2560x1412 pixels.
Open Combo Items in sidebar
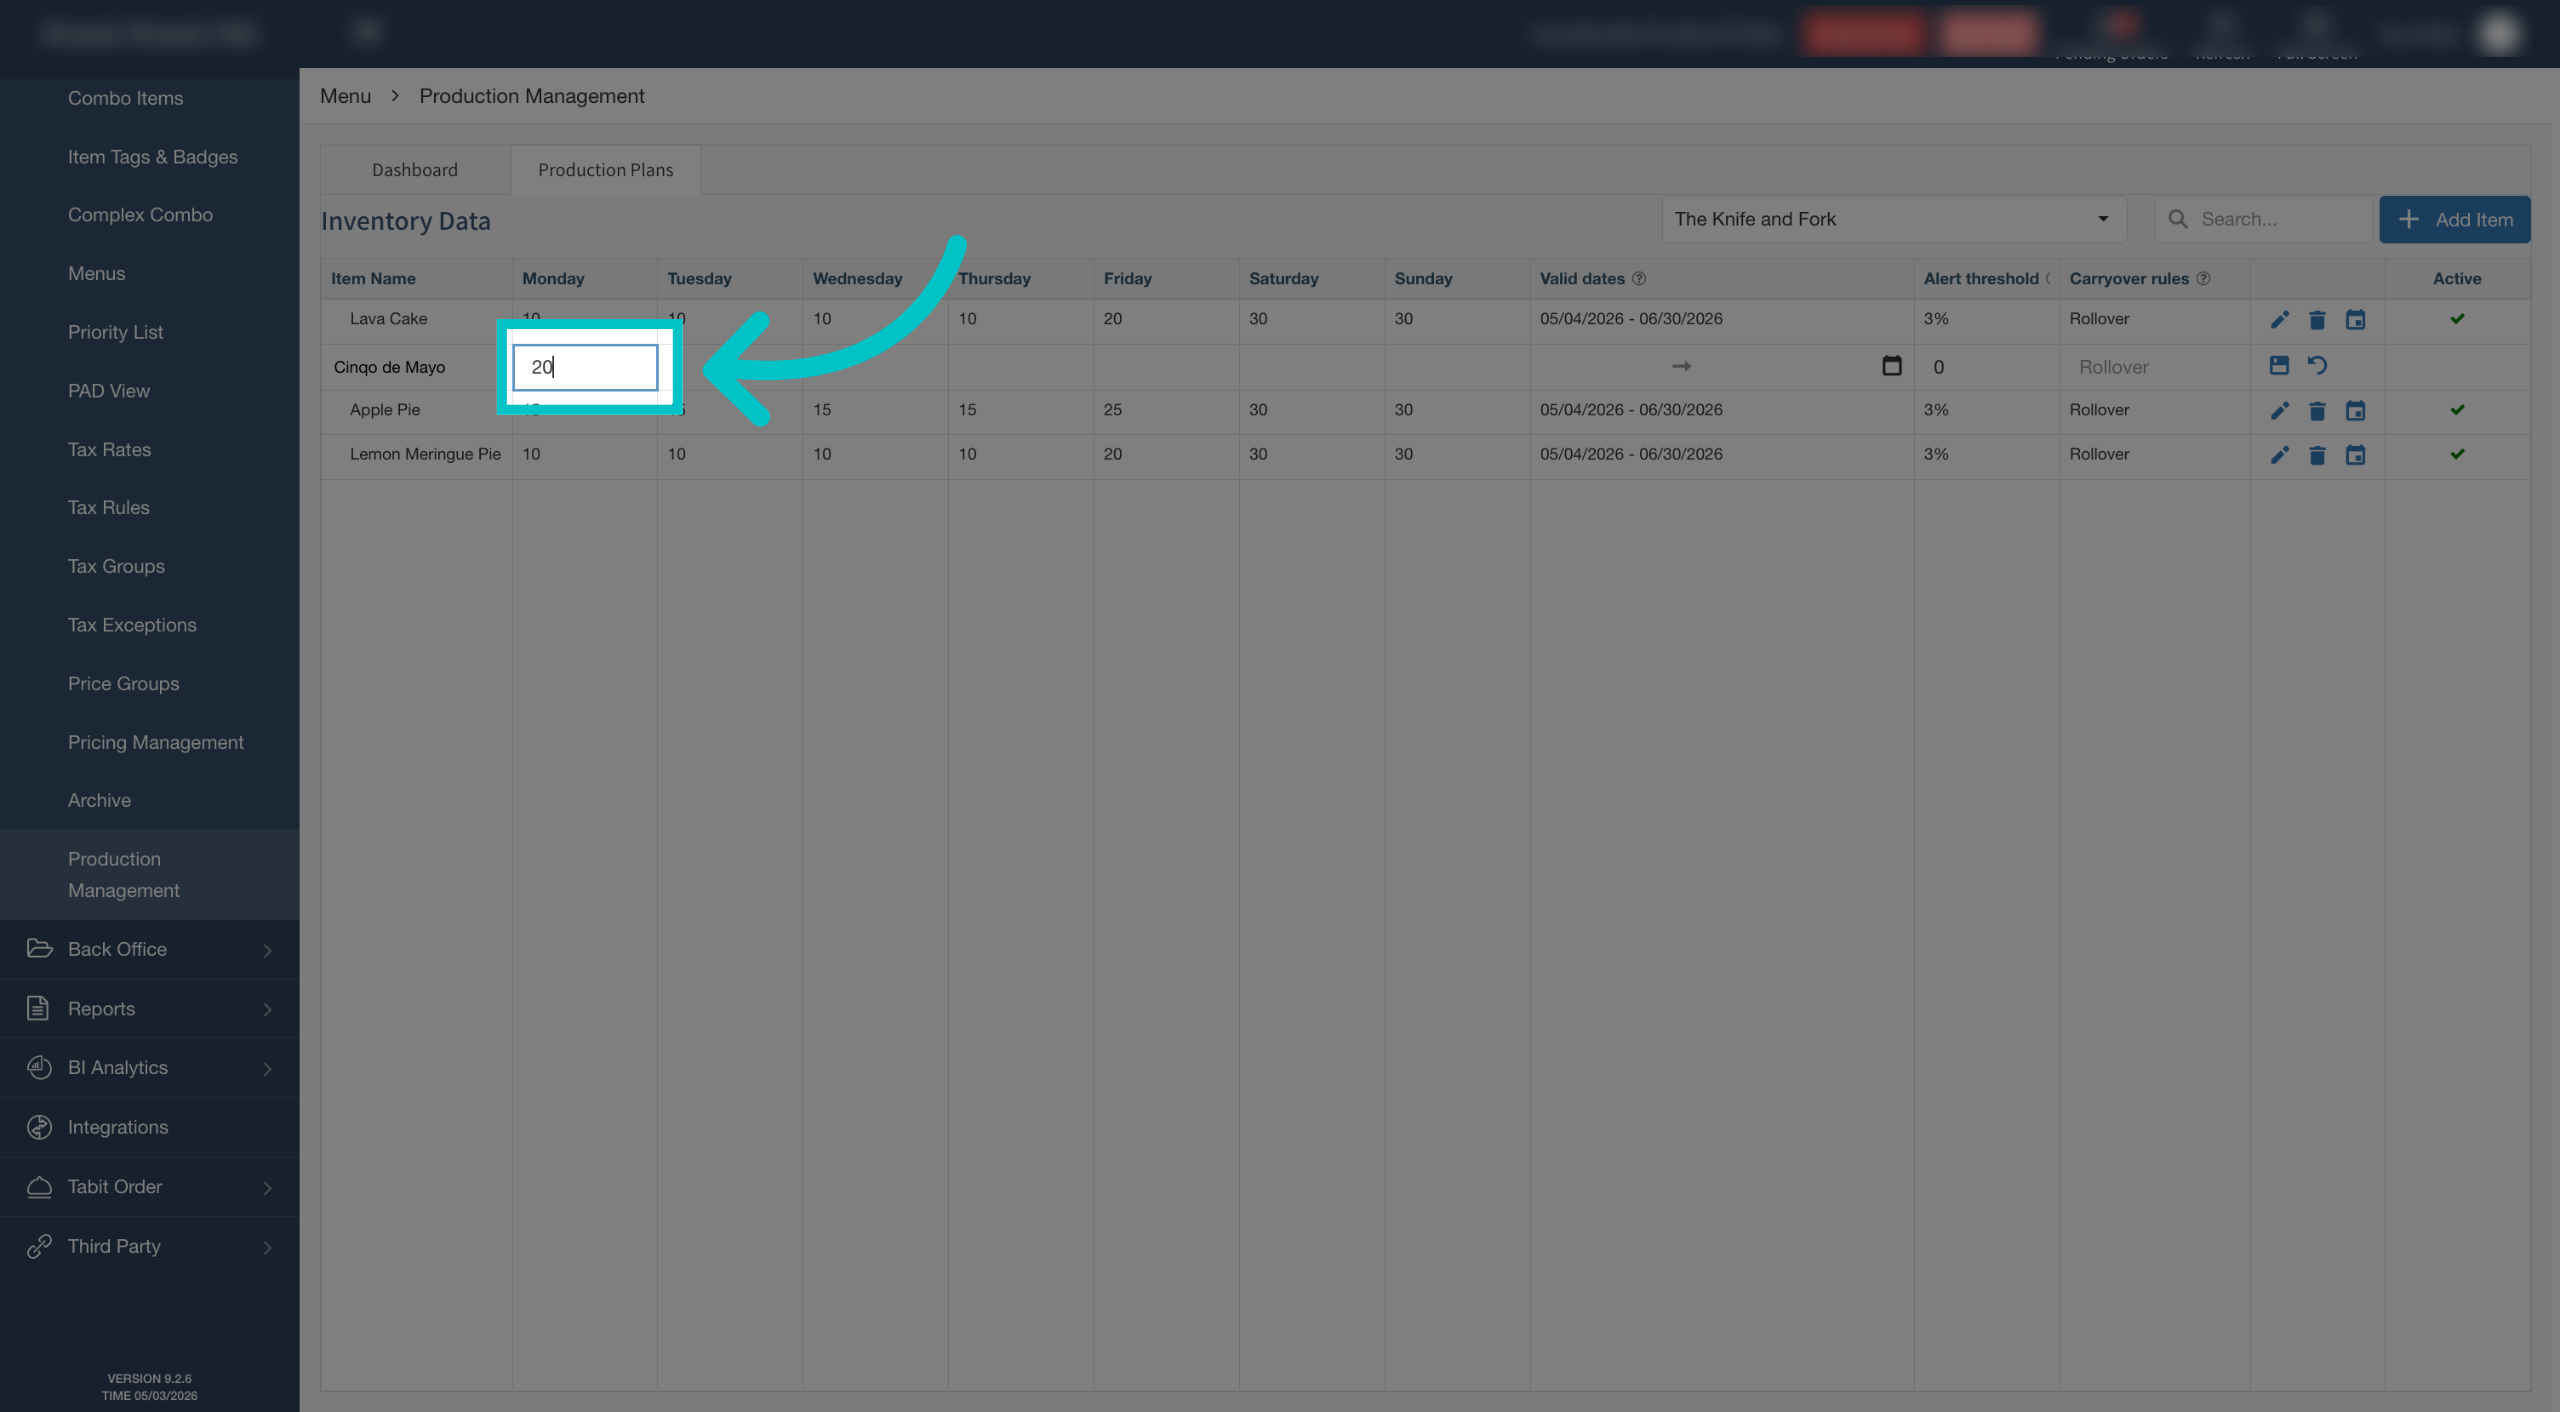click(x=125, y=98)
